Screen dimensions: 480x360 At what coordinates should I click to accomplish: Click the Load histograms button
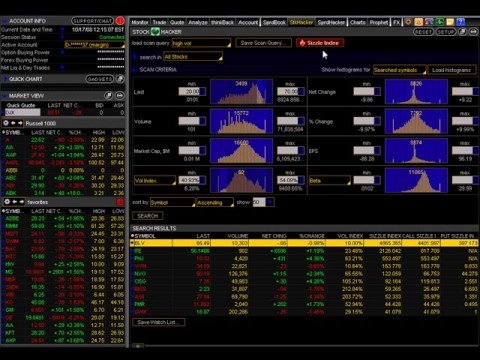[452, 70]
